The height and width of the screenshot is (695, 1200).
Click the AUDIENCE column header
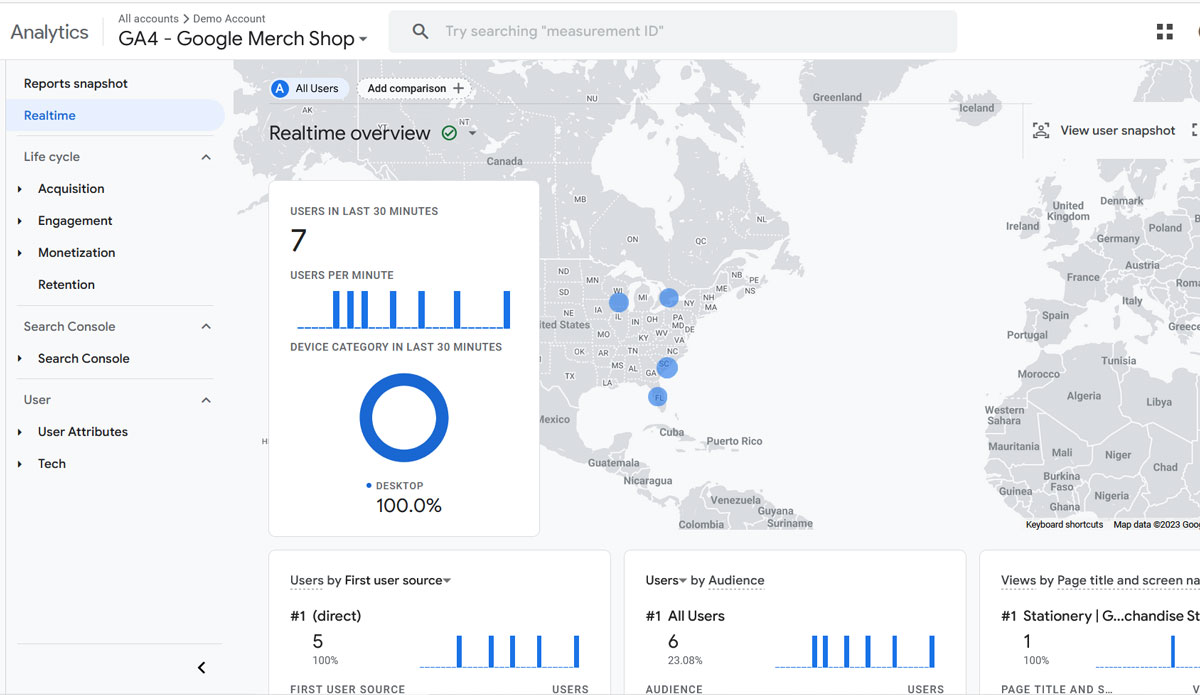pyautogui.click(x=675, y=689)
